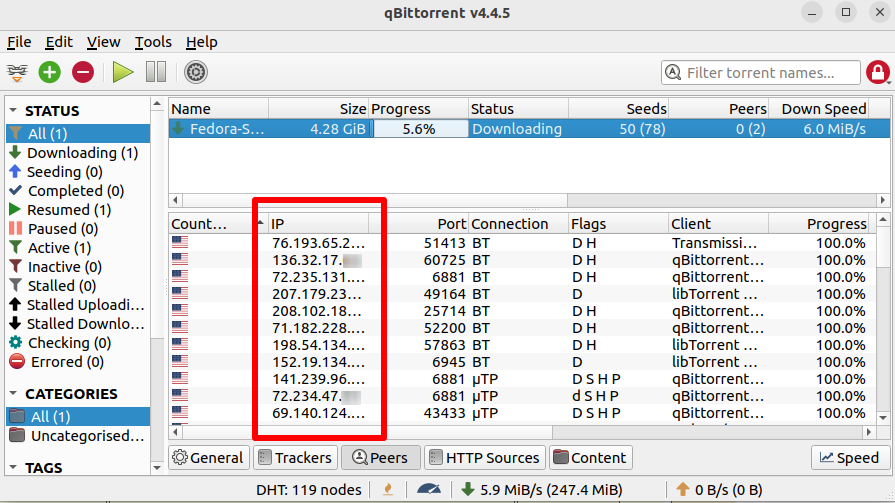Viewport: 895px width, 503px height.
Task: Select the Uncategorised category
Action: pos(78,436)
